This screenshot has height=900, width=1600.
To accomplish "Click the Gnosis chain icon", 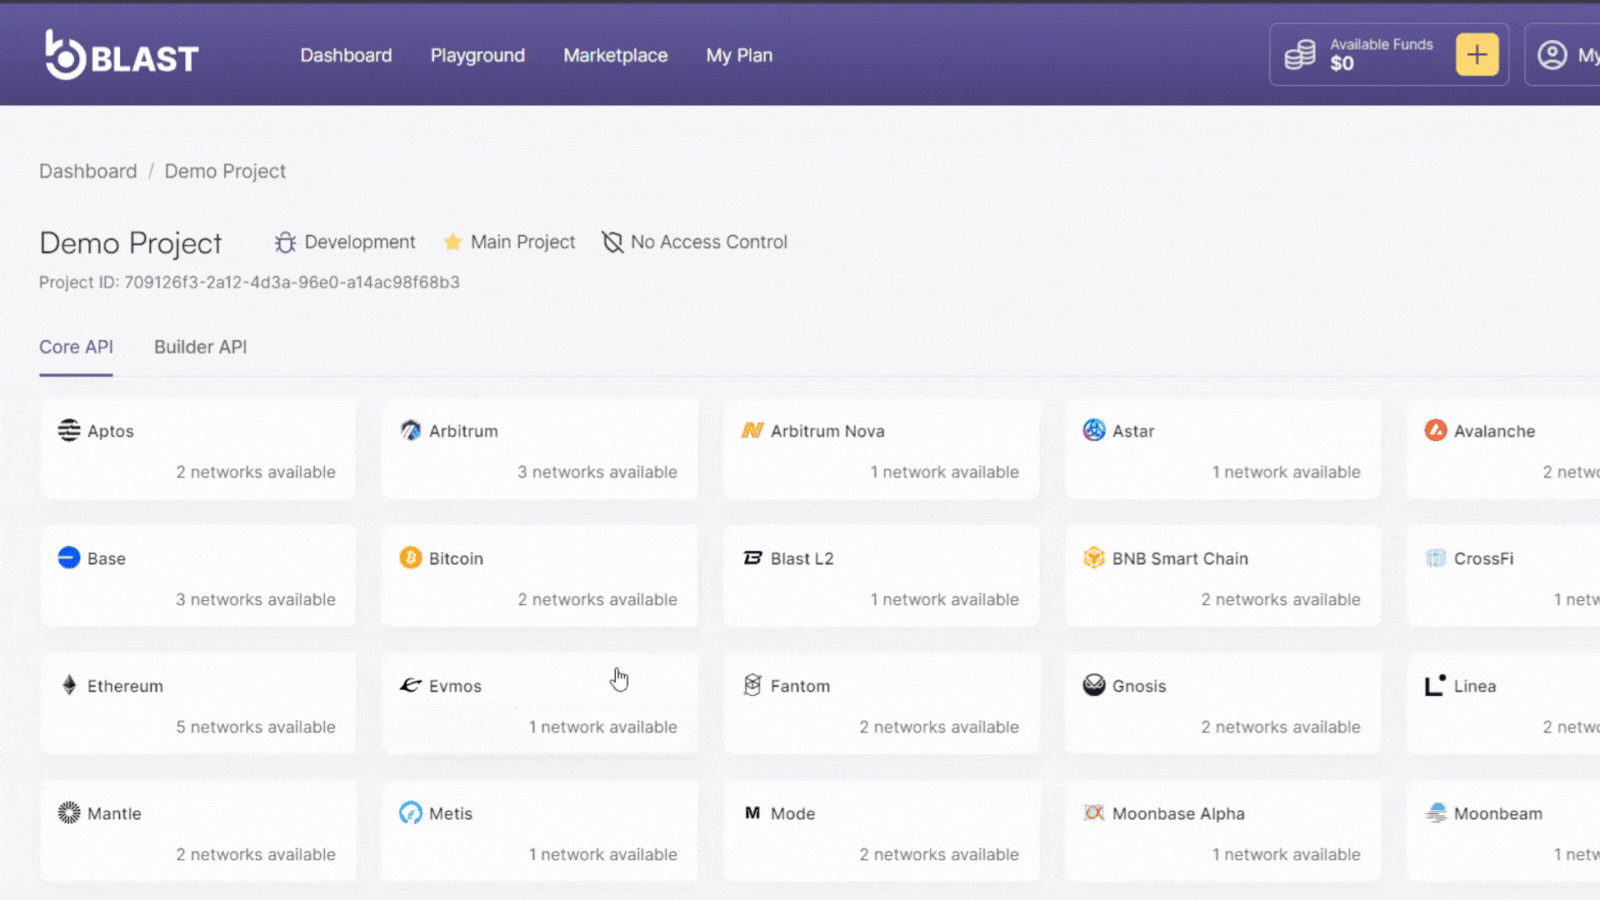I will [x=1094, y=685].
